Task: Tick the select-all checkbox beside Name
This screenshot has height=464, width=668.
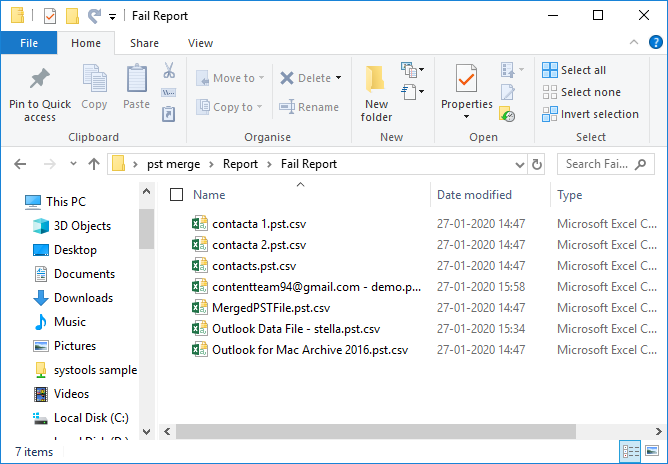Action: [176, 195]
